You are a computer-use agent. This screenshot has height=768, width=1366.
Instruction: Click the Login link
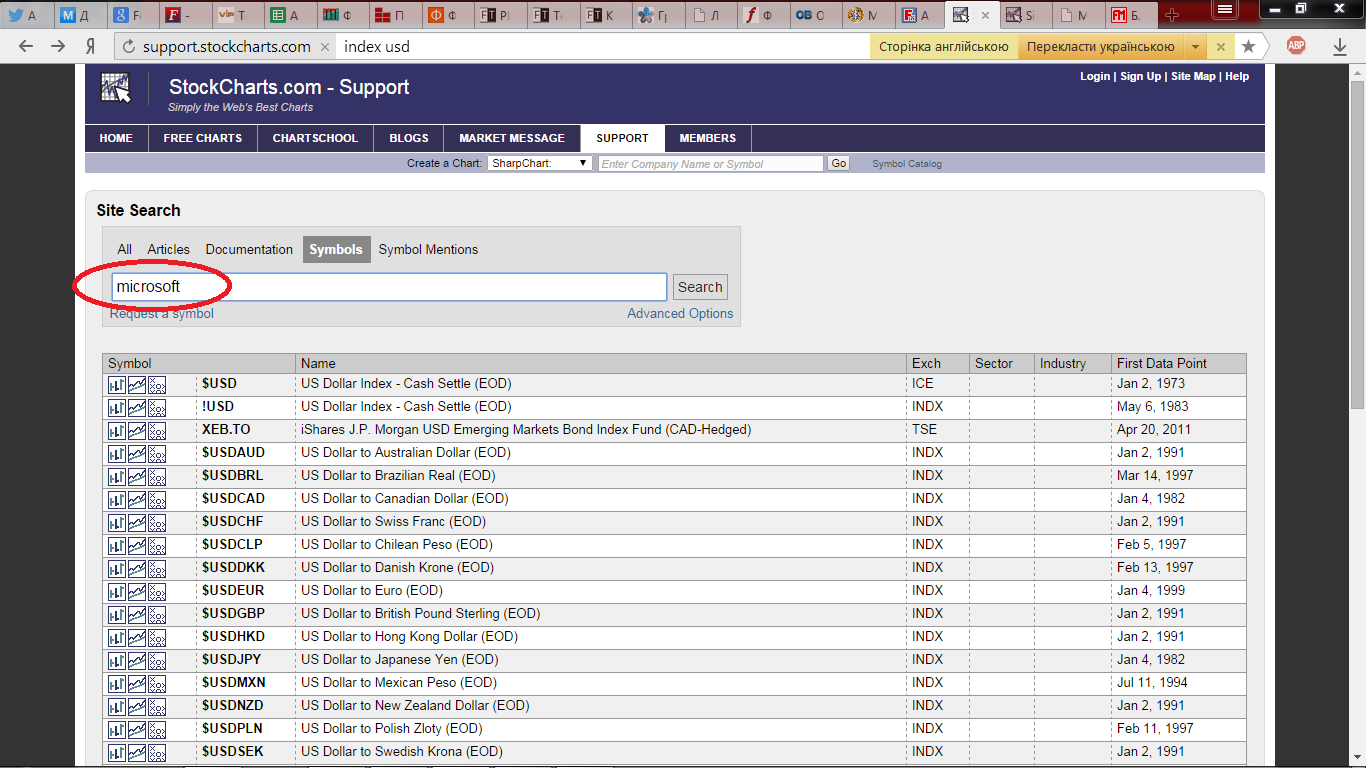pyautogui.click(x=1095, y=76)
